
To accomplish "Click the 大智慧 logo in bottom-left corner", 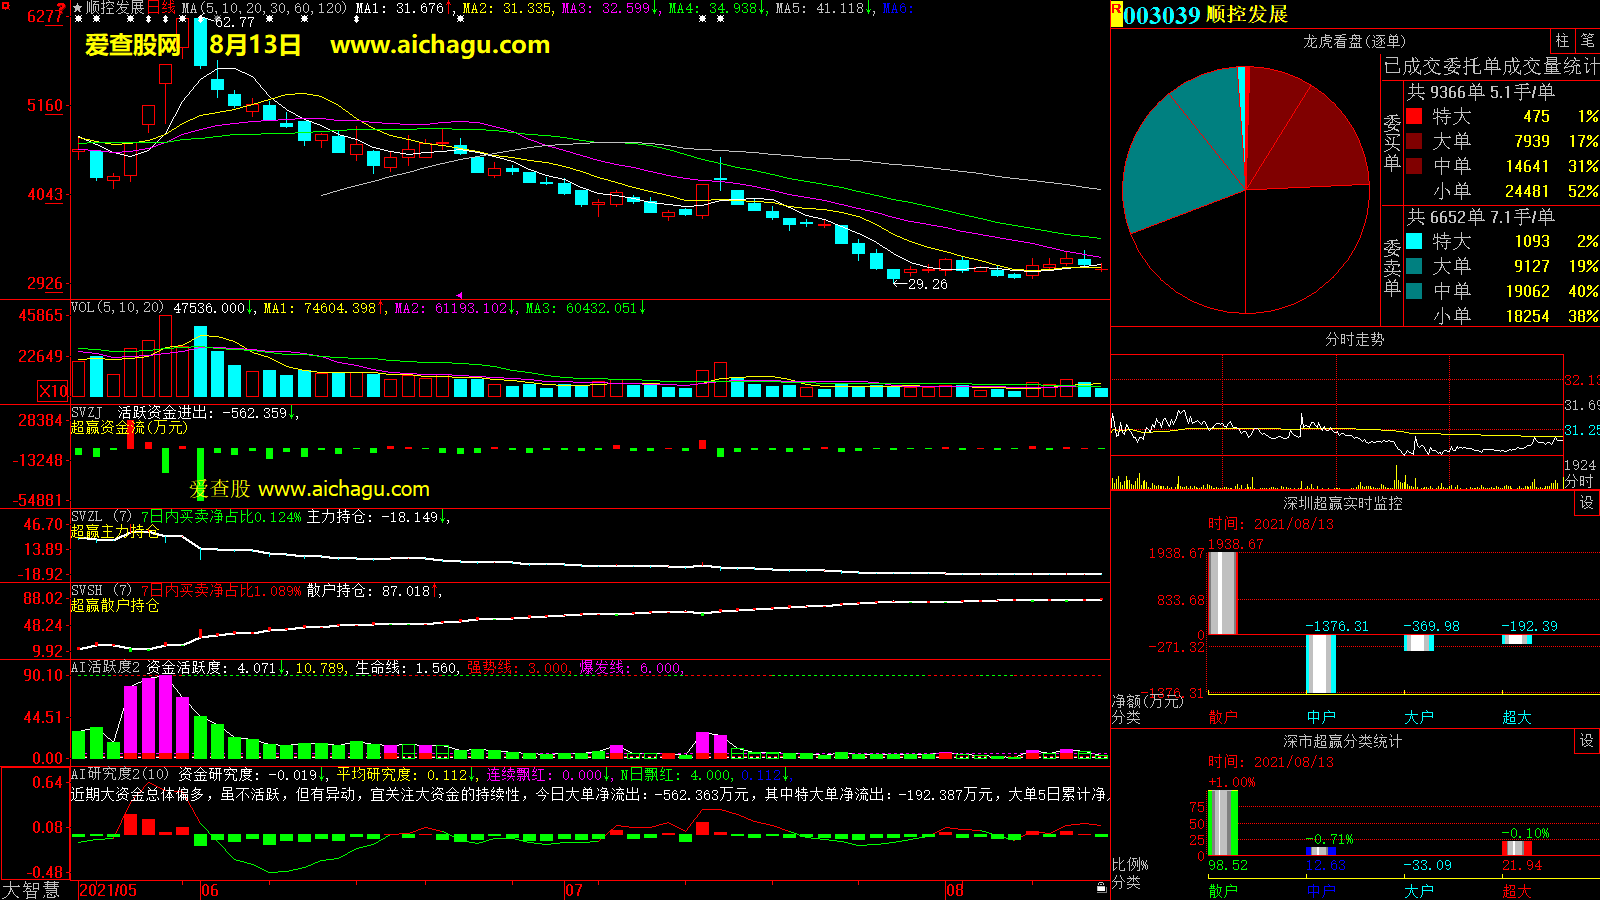I will (x=31, y=889).
